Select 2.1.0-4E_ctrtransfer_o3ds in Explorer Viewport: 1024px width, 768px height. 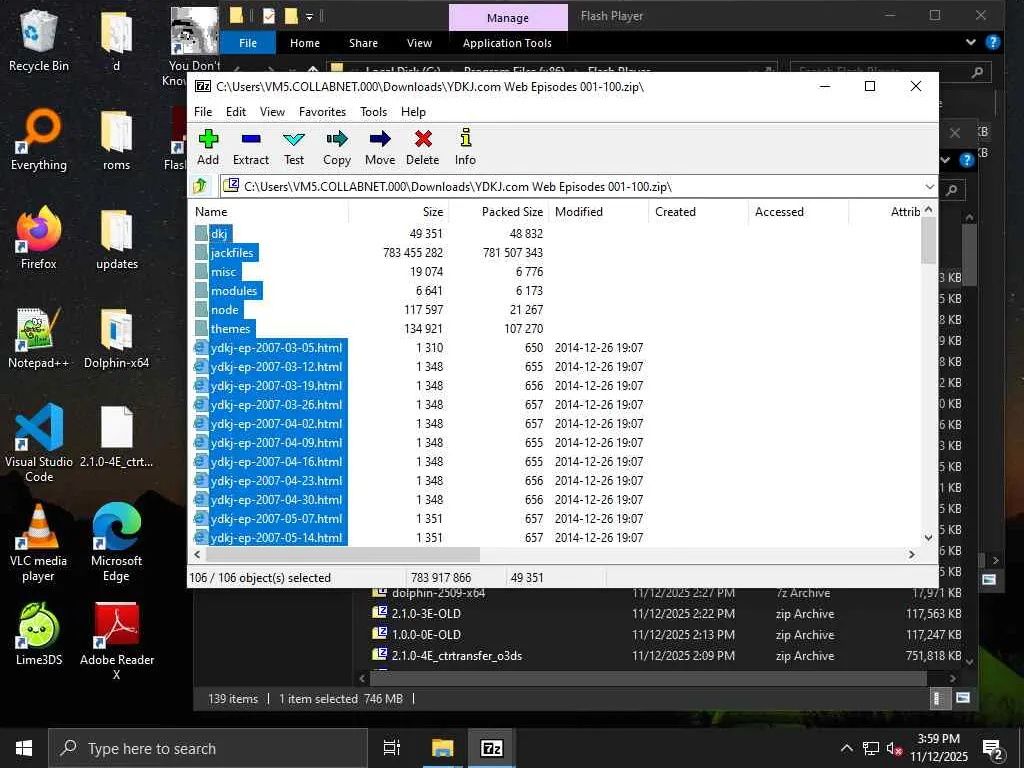point(456,656)
